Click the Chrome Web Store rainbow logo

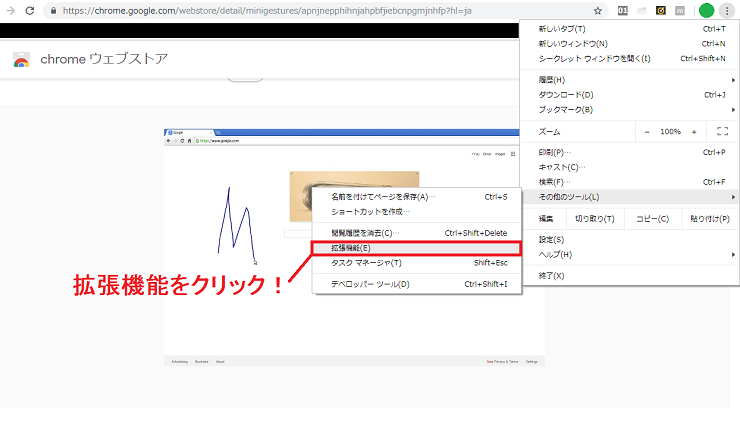click(21, 60)
